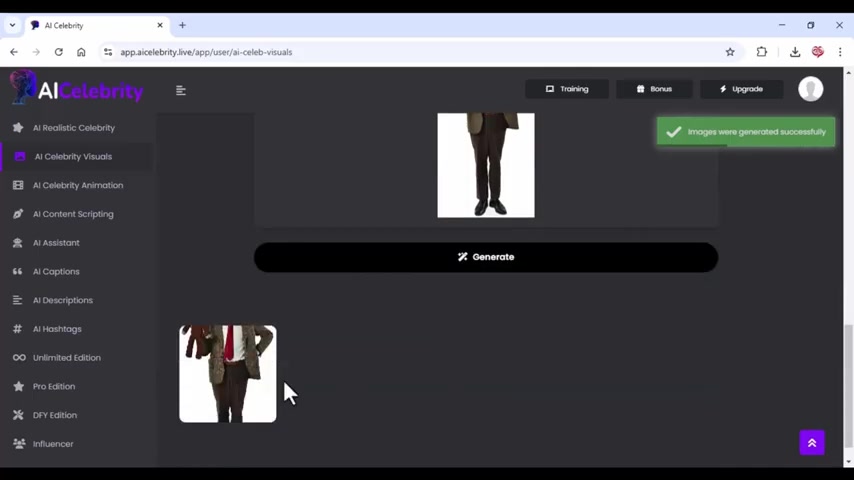854x480 pixels.
Task: Bookmark this page with star icon
Action: coord(730,52)
